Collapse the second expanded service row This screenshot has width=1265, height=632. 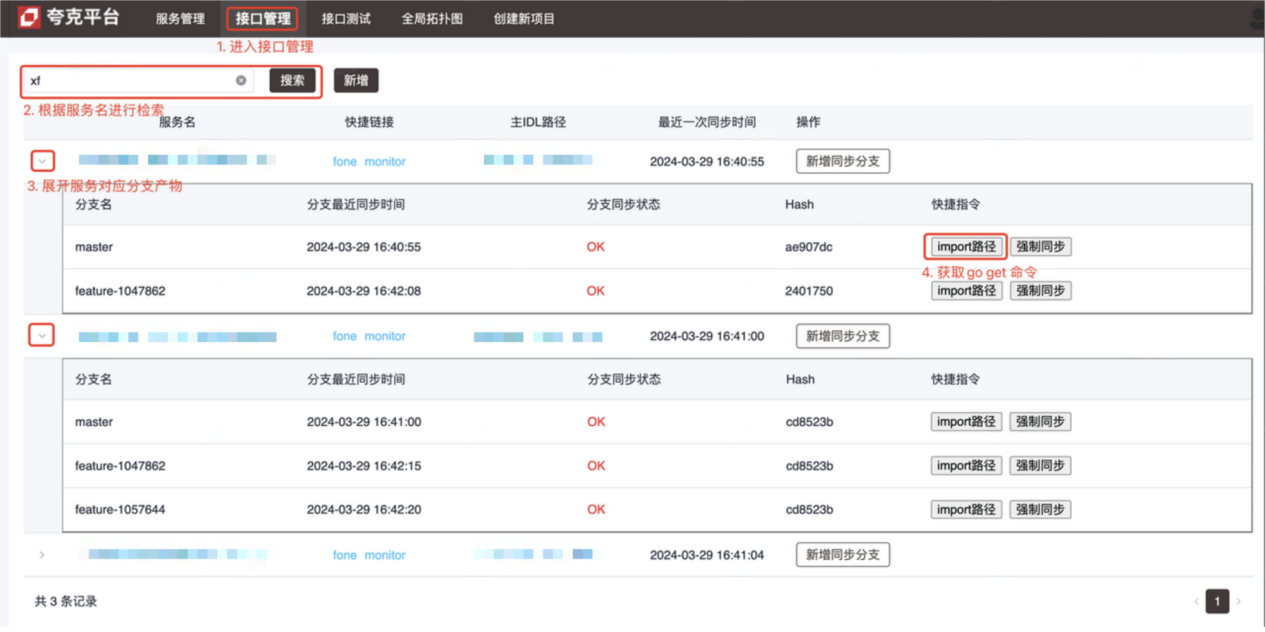coord(41,334)
